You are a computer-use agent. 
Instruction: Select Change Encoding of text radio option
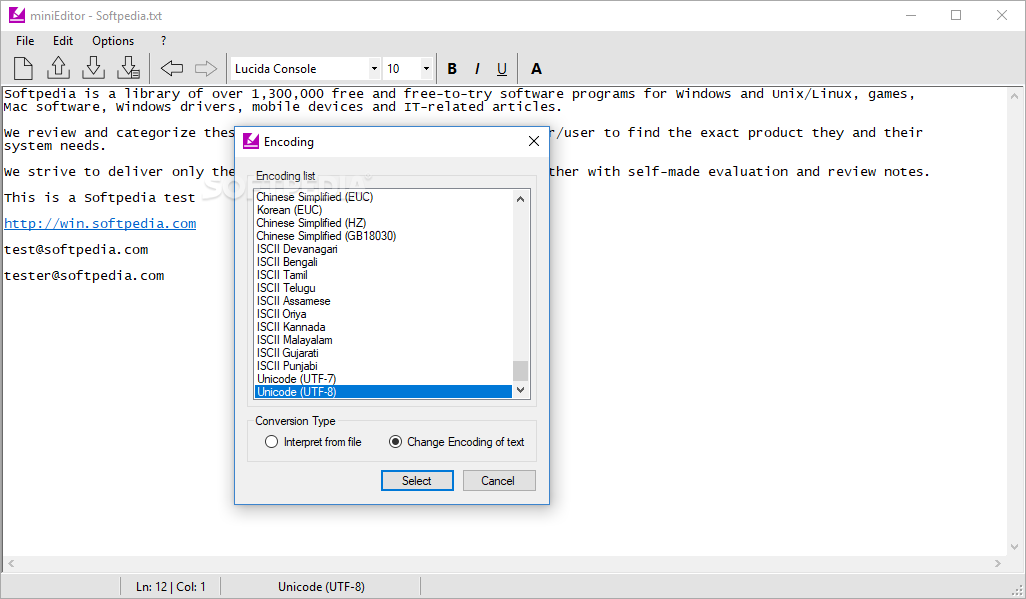pos(457,442)
